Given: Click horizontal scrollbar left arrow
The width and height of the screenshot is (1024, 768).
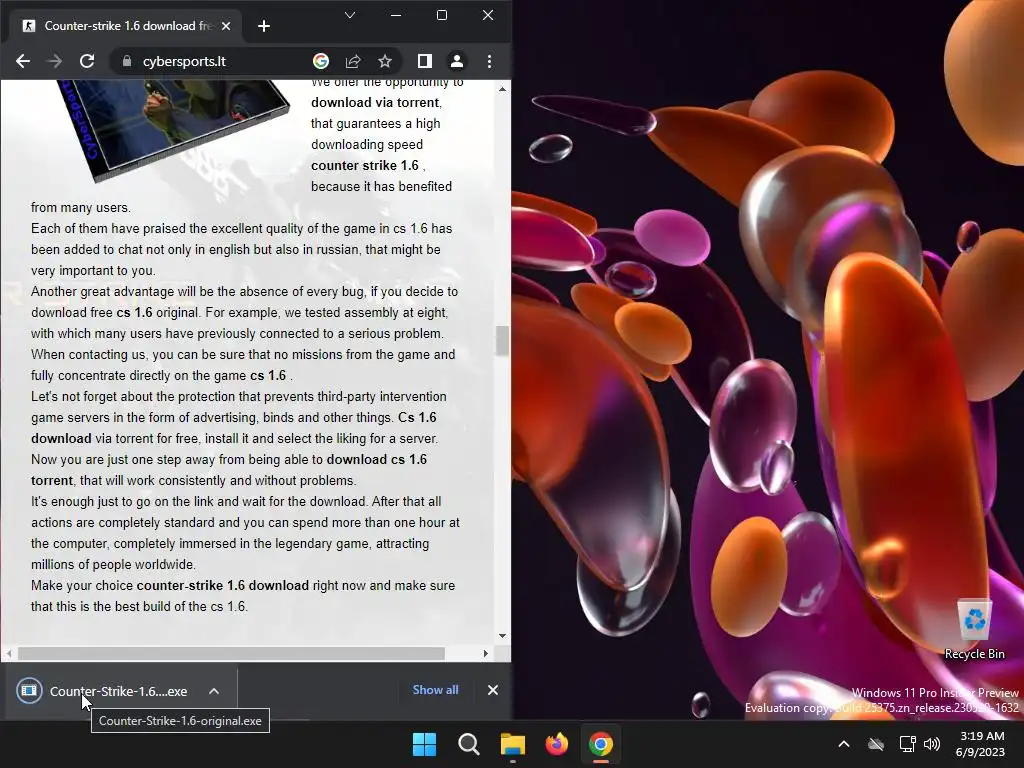Looking at the screenshot, I should tap(8, 653).
